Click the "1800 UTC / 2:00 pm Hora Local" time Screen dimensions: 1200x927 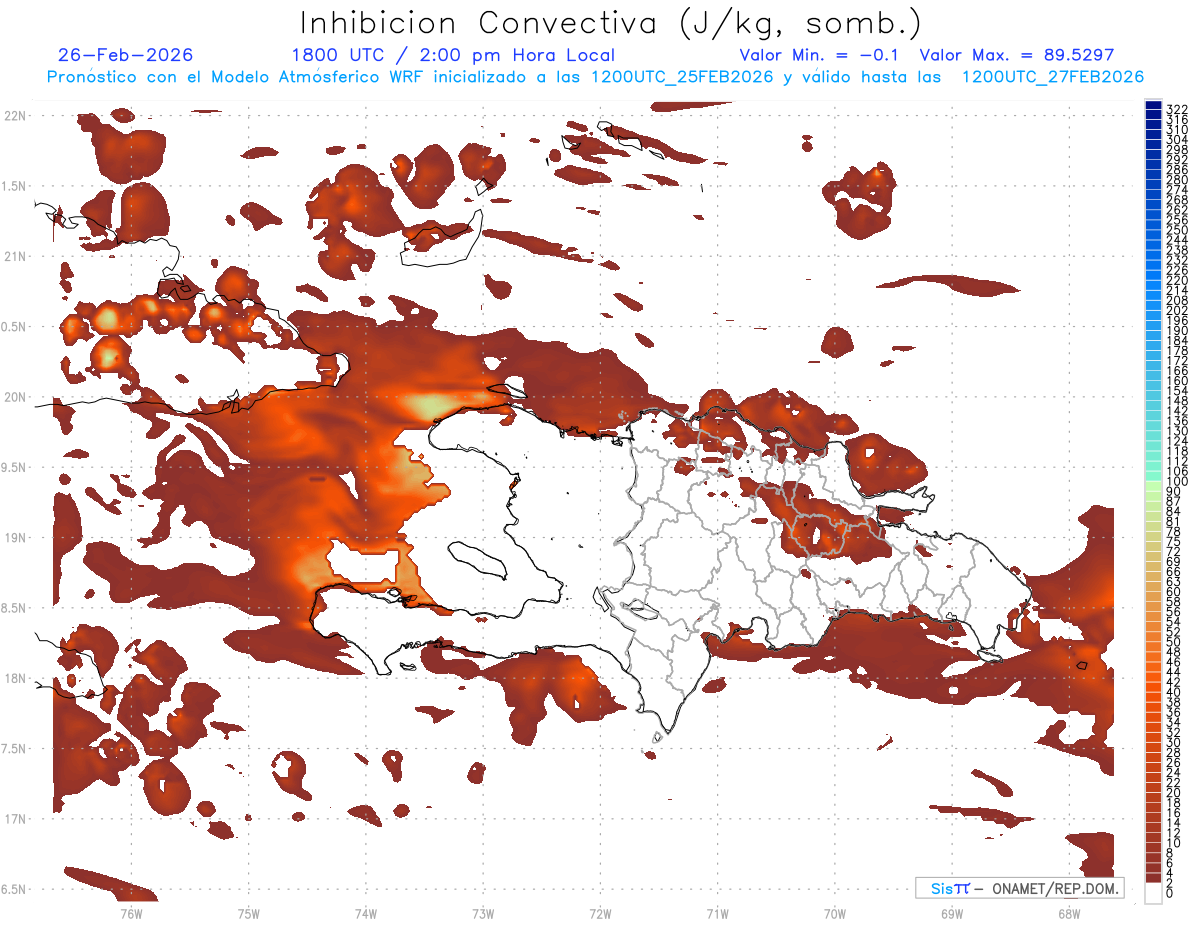coord(453,55)
